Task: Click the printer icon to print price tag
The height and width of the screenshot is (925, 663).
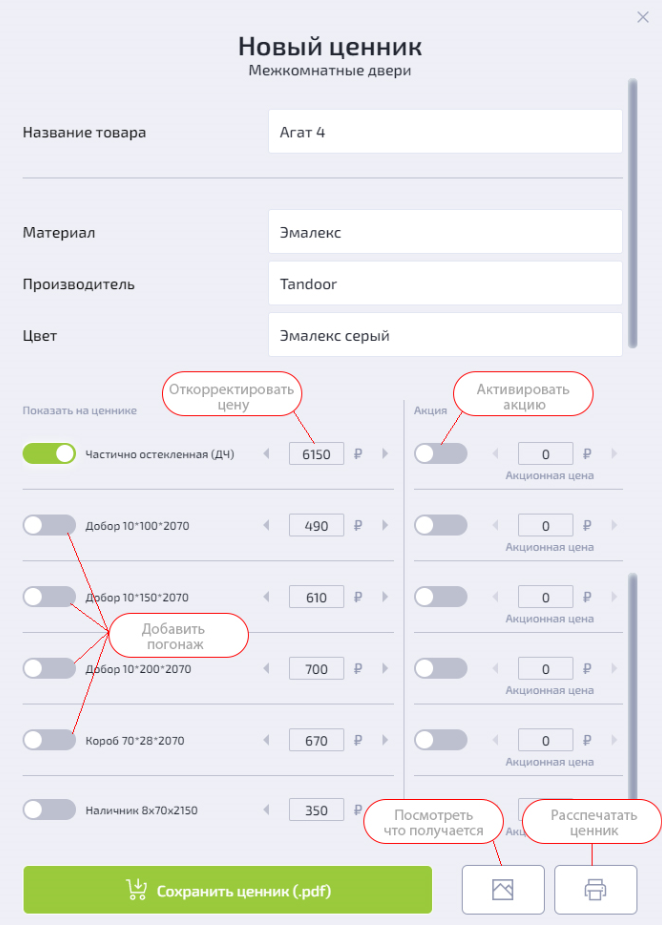Action: point(595,889)
